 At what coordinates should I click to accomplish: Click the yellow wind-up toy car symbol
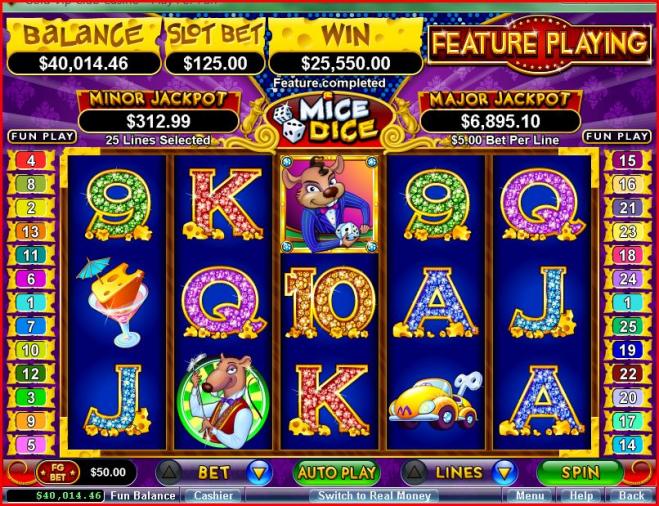[436, 401]
